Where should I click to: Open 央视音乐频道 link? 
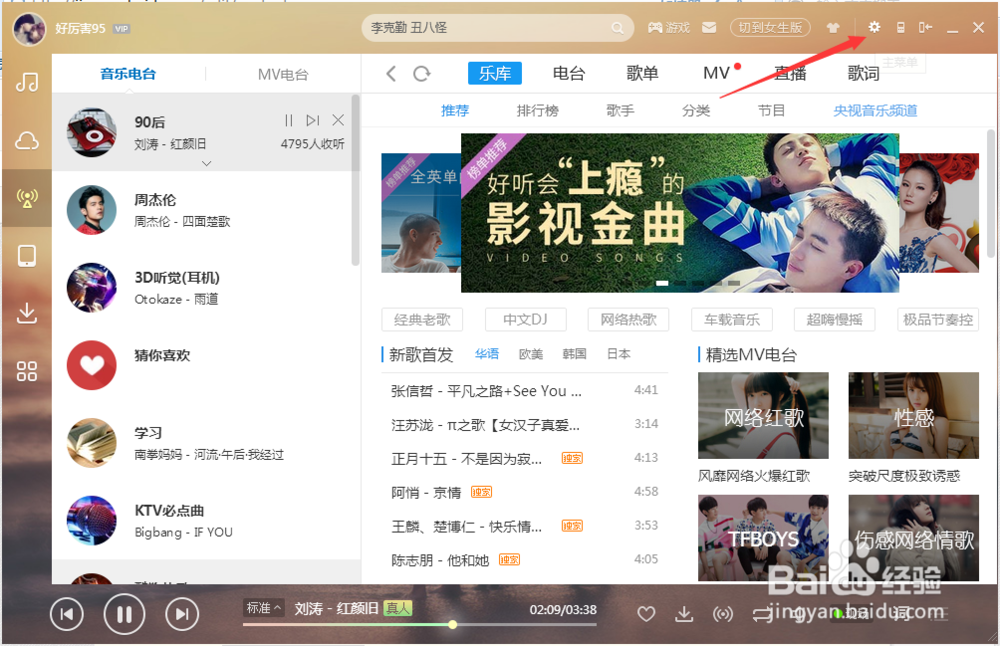[x=876, y=111]
